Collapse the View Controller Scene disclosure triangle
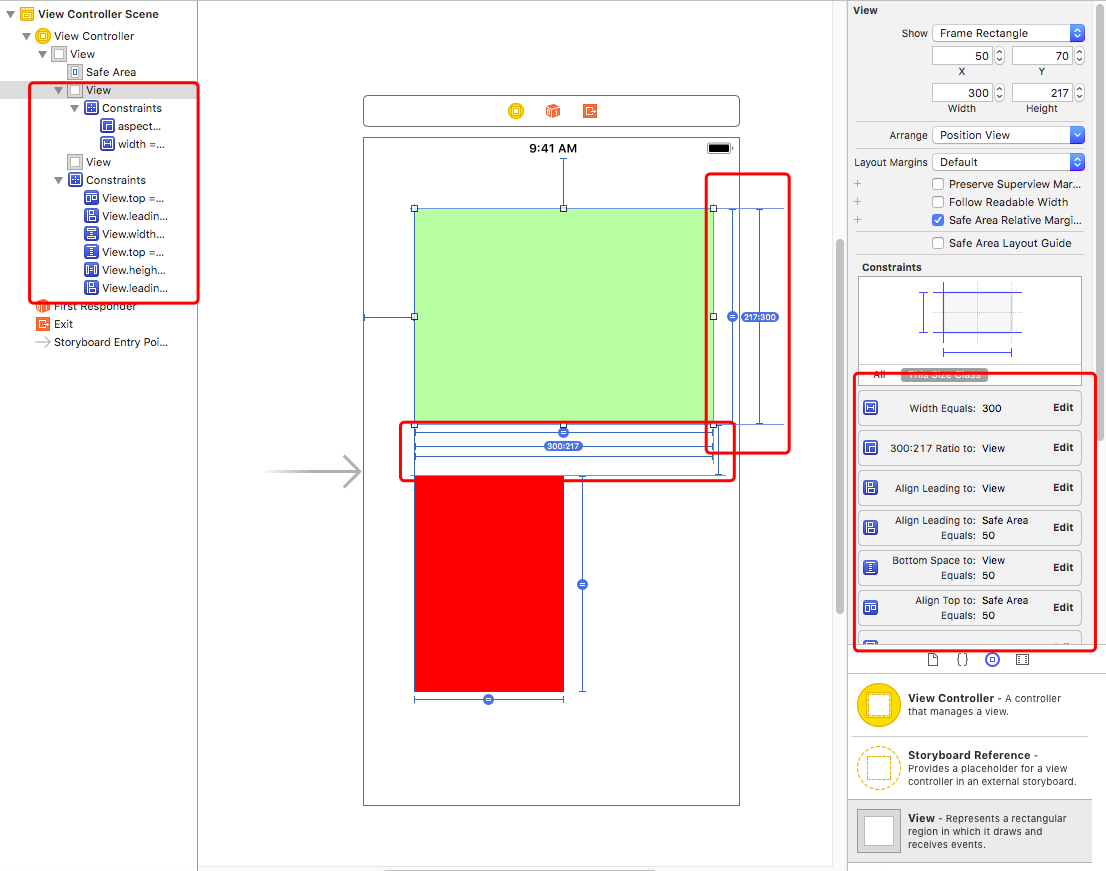Image resolution: width=1106 pixels, height=871 pixels. coord(11,14)
